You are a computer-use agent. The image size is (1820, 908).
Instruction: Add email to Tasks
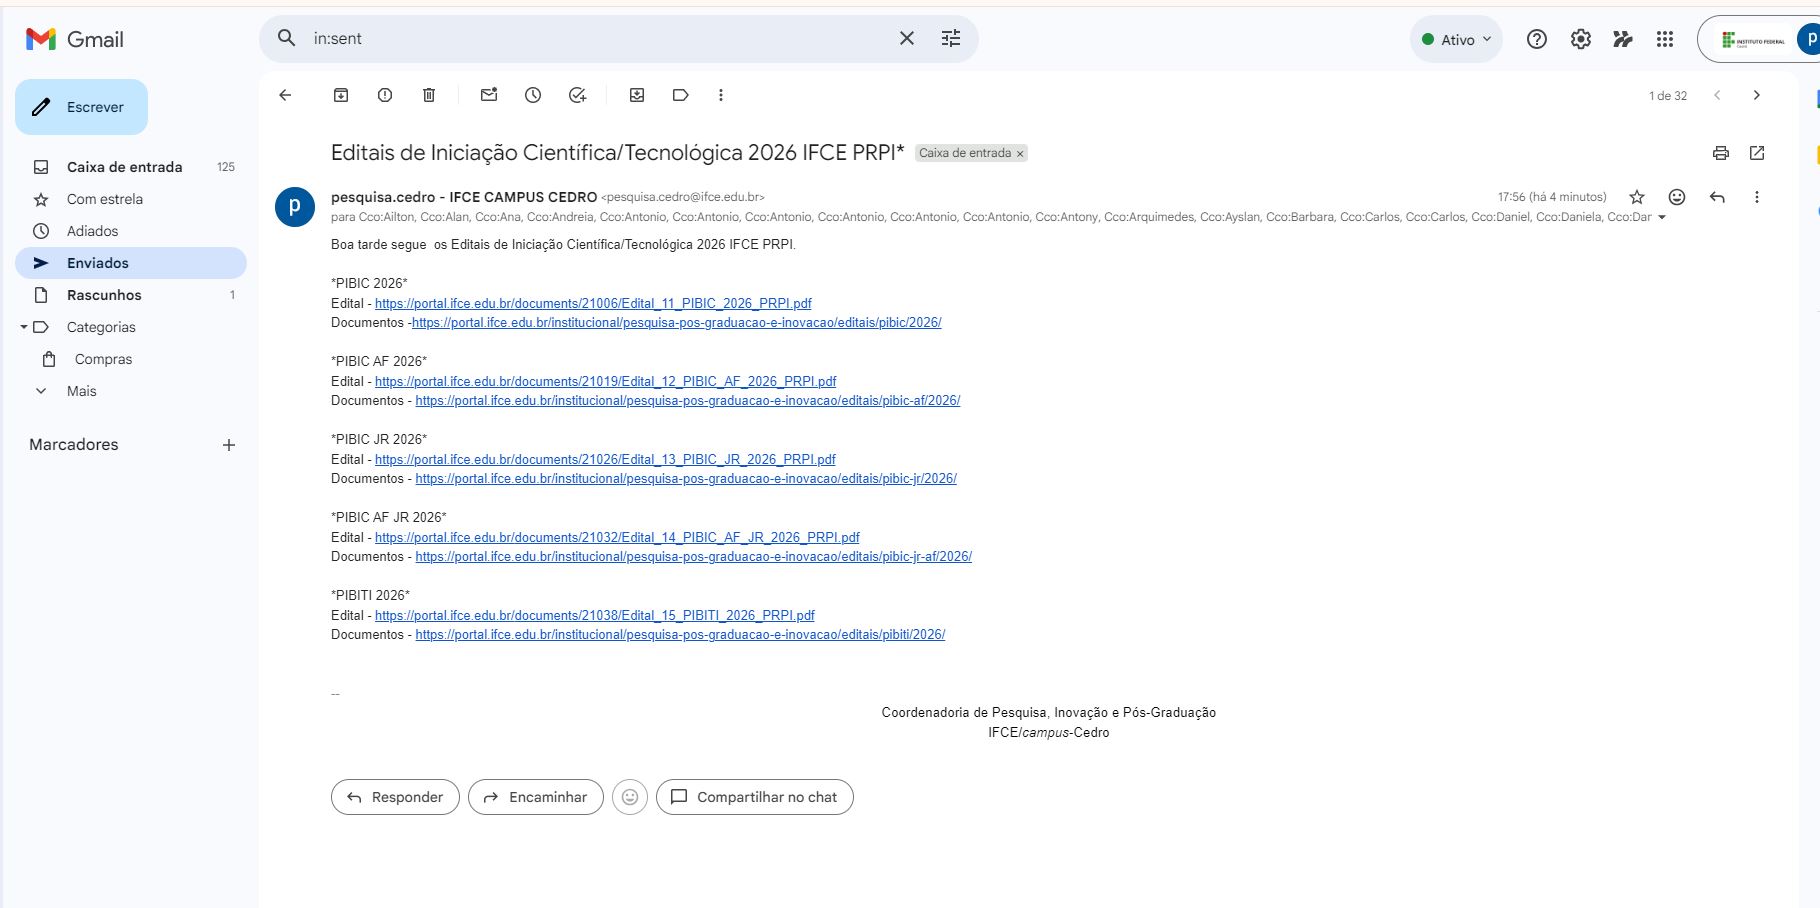[577, 95]
